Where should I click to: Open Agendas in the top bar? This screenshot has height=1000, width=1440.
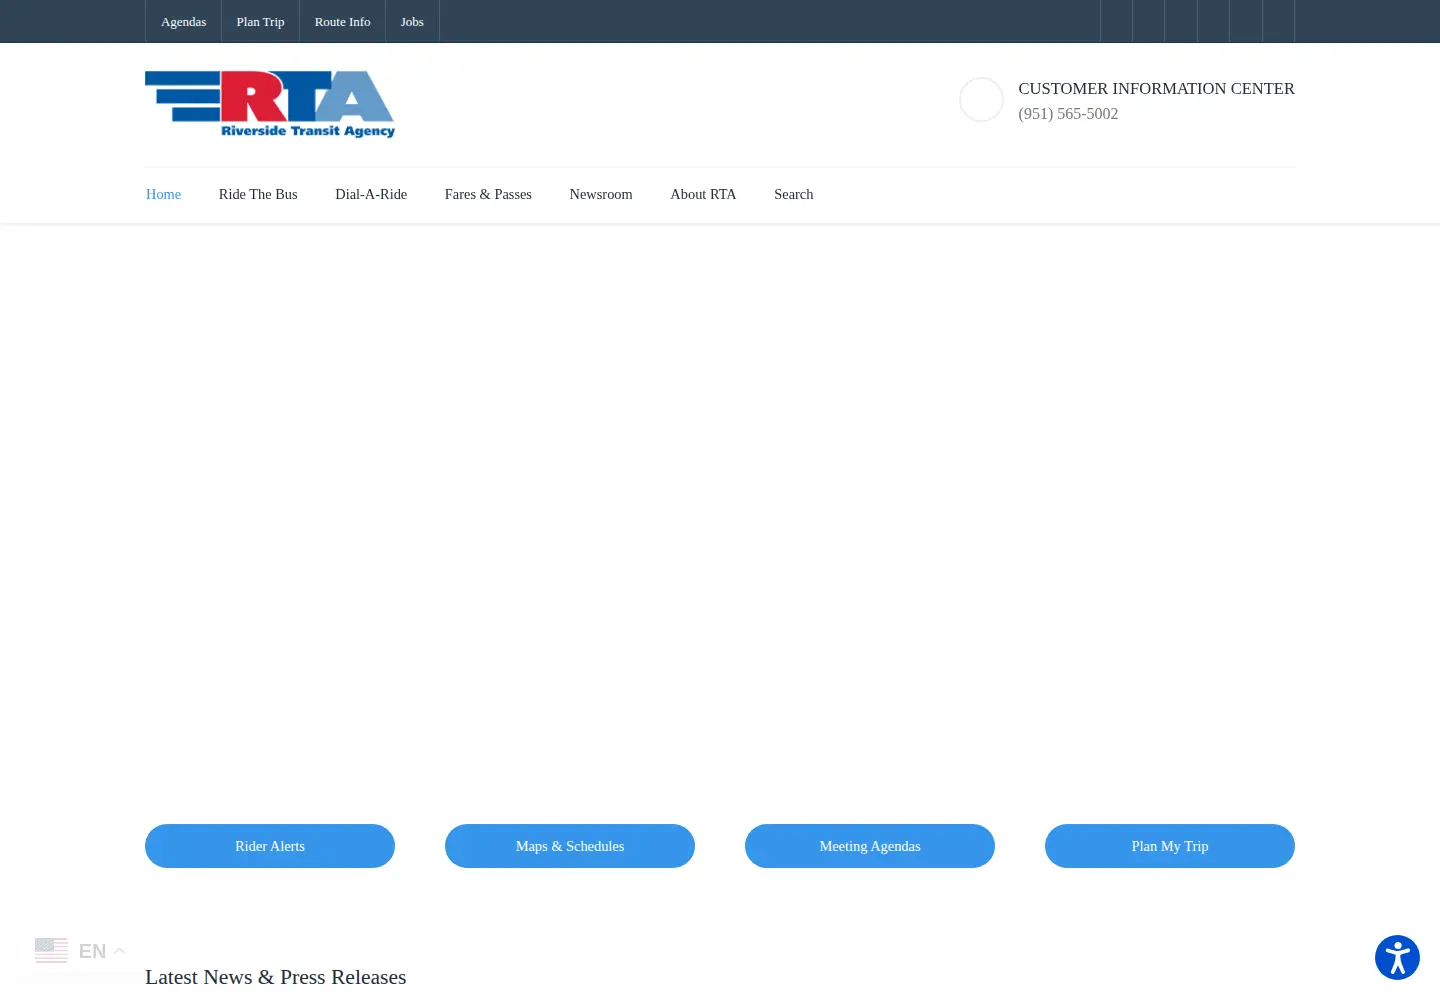pyautogui.click(x=183, y=21)
